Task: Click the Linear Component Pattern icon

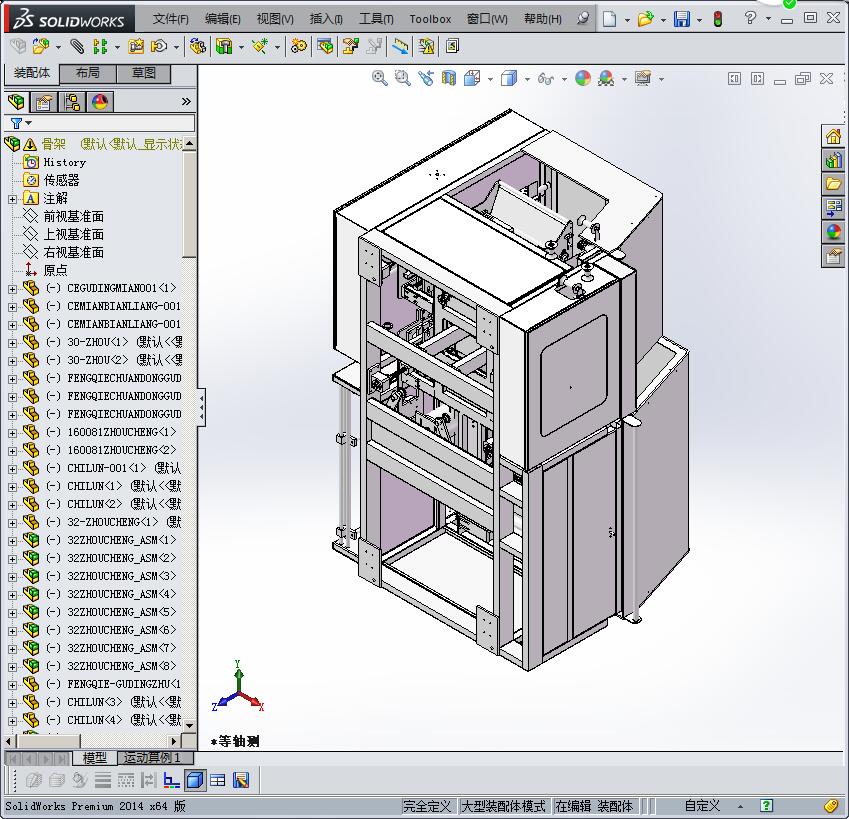Action: [100, 47]
